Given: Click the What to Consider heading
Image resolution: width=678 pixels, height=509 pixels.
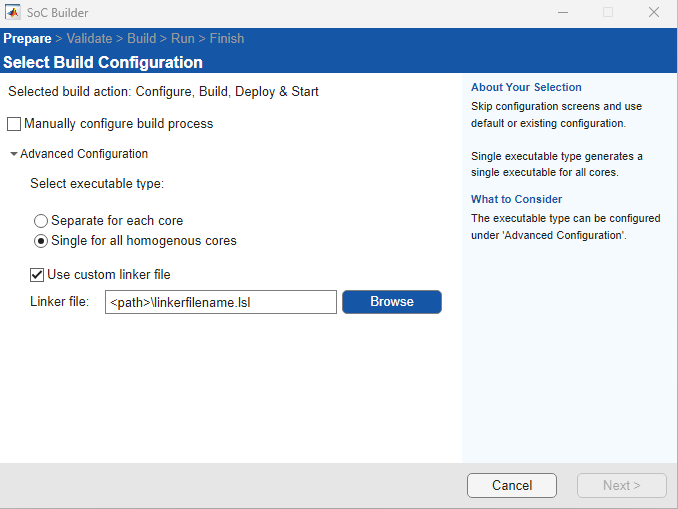Looking at the screenshot, I should coord(516,199).
